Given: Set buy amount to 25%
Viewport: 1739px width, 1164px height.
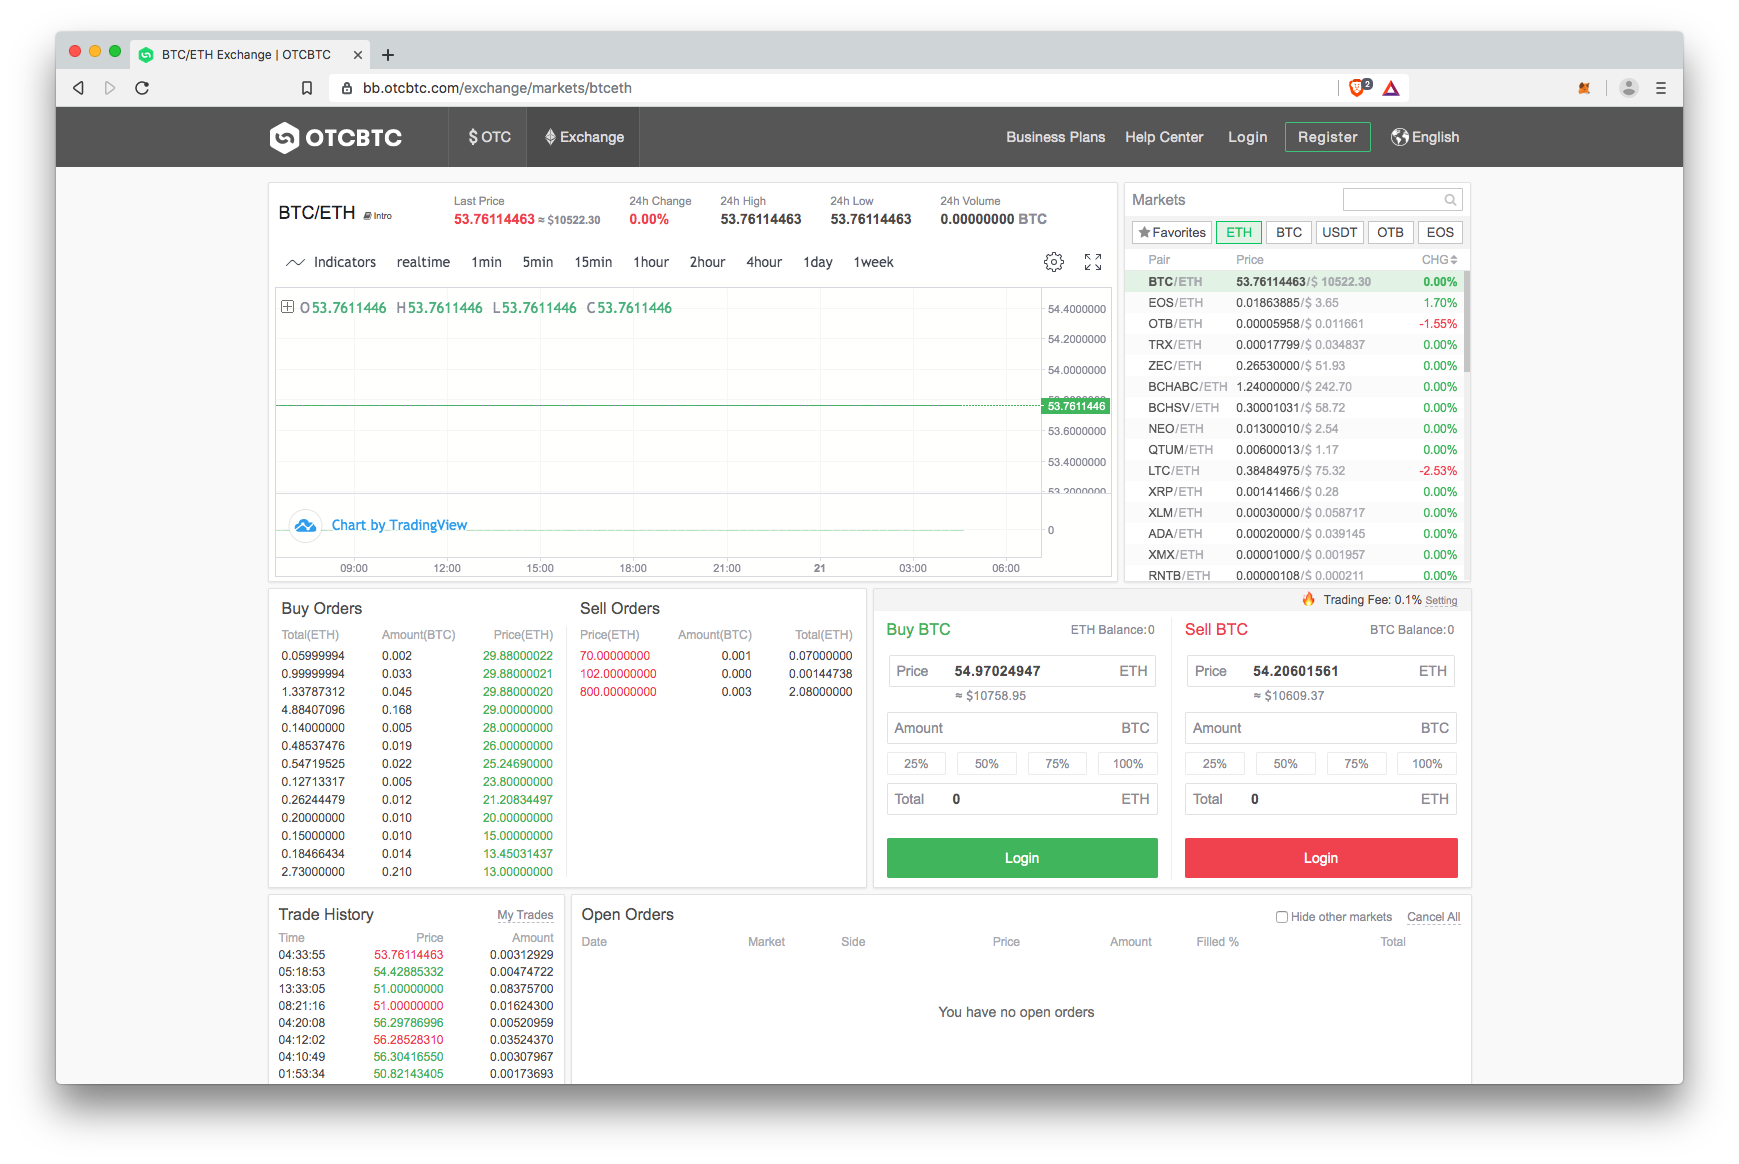Looking at the screenshot, I should [916, 764].
